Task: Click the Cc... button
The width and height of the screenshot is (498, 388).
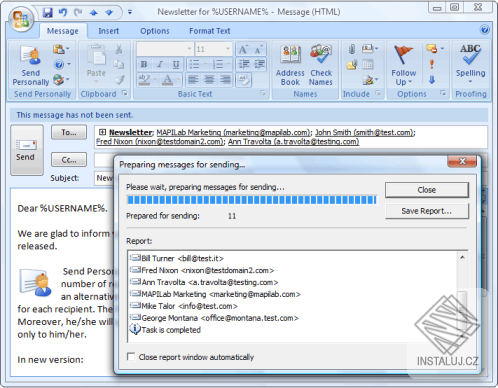Action: click(x=69, y=160)
